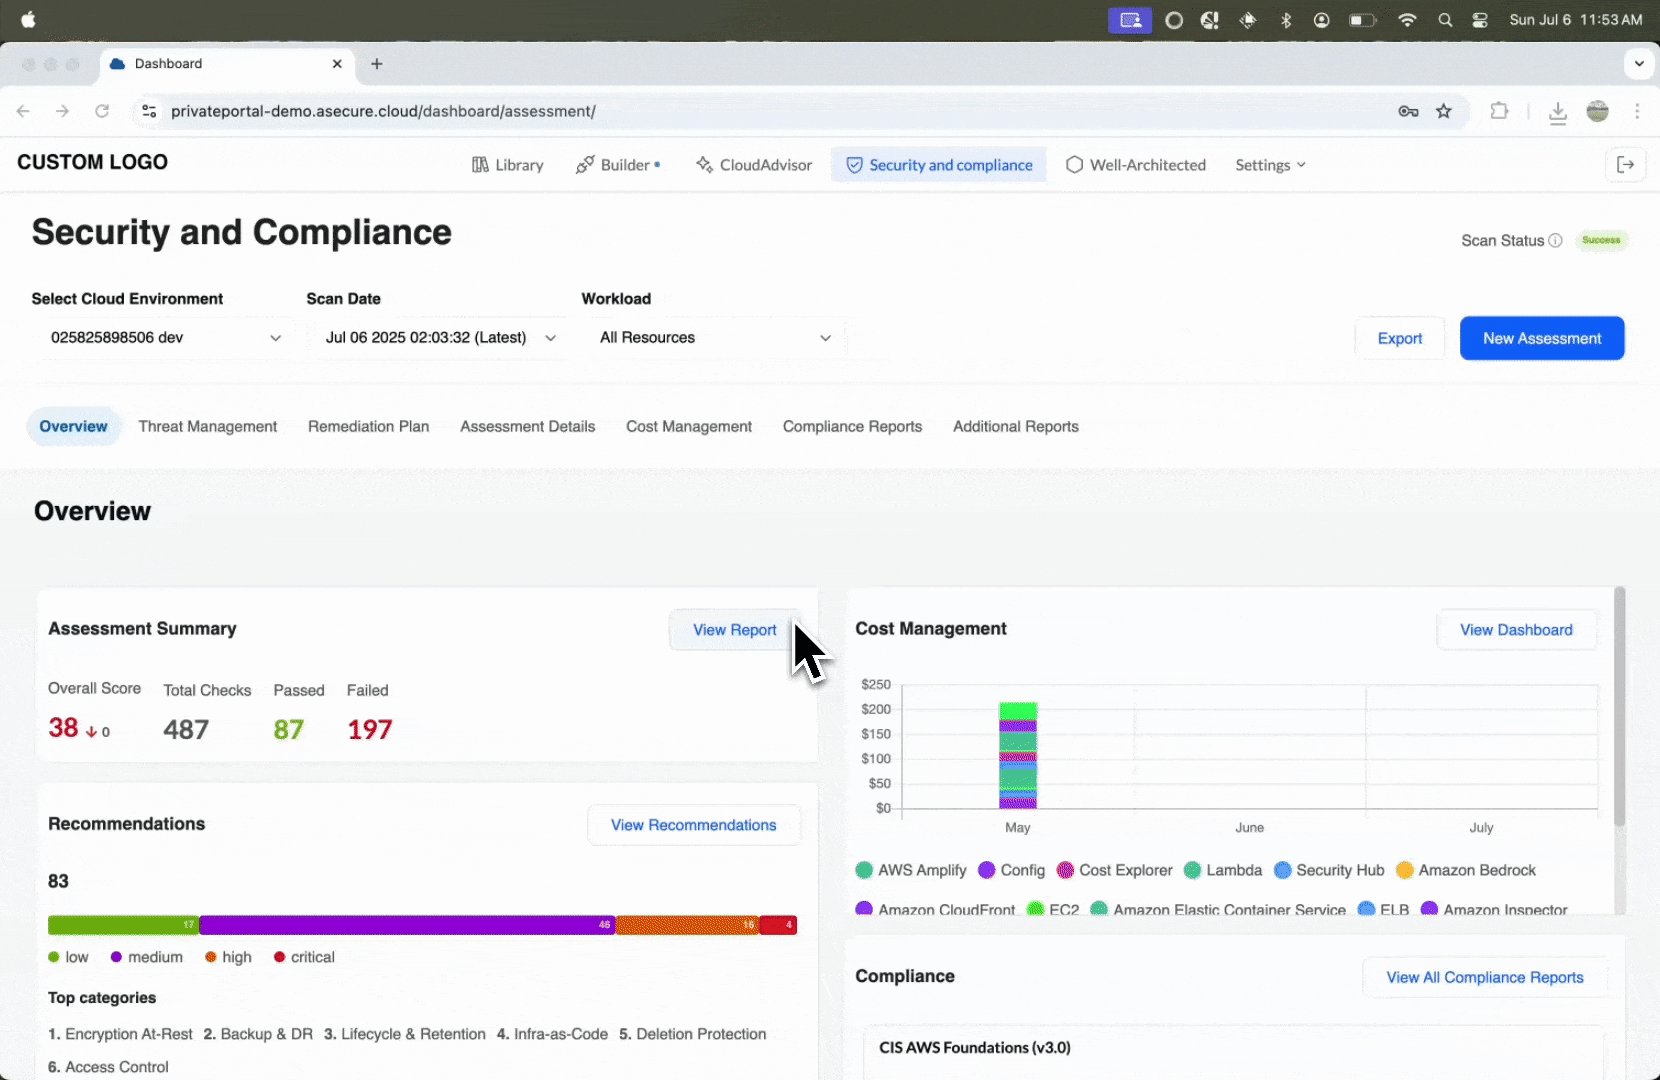Screen dimensions: 1660x1080
Task: Open the Compliance Reports tab
Action: [x=852, y=426]
